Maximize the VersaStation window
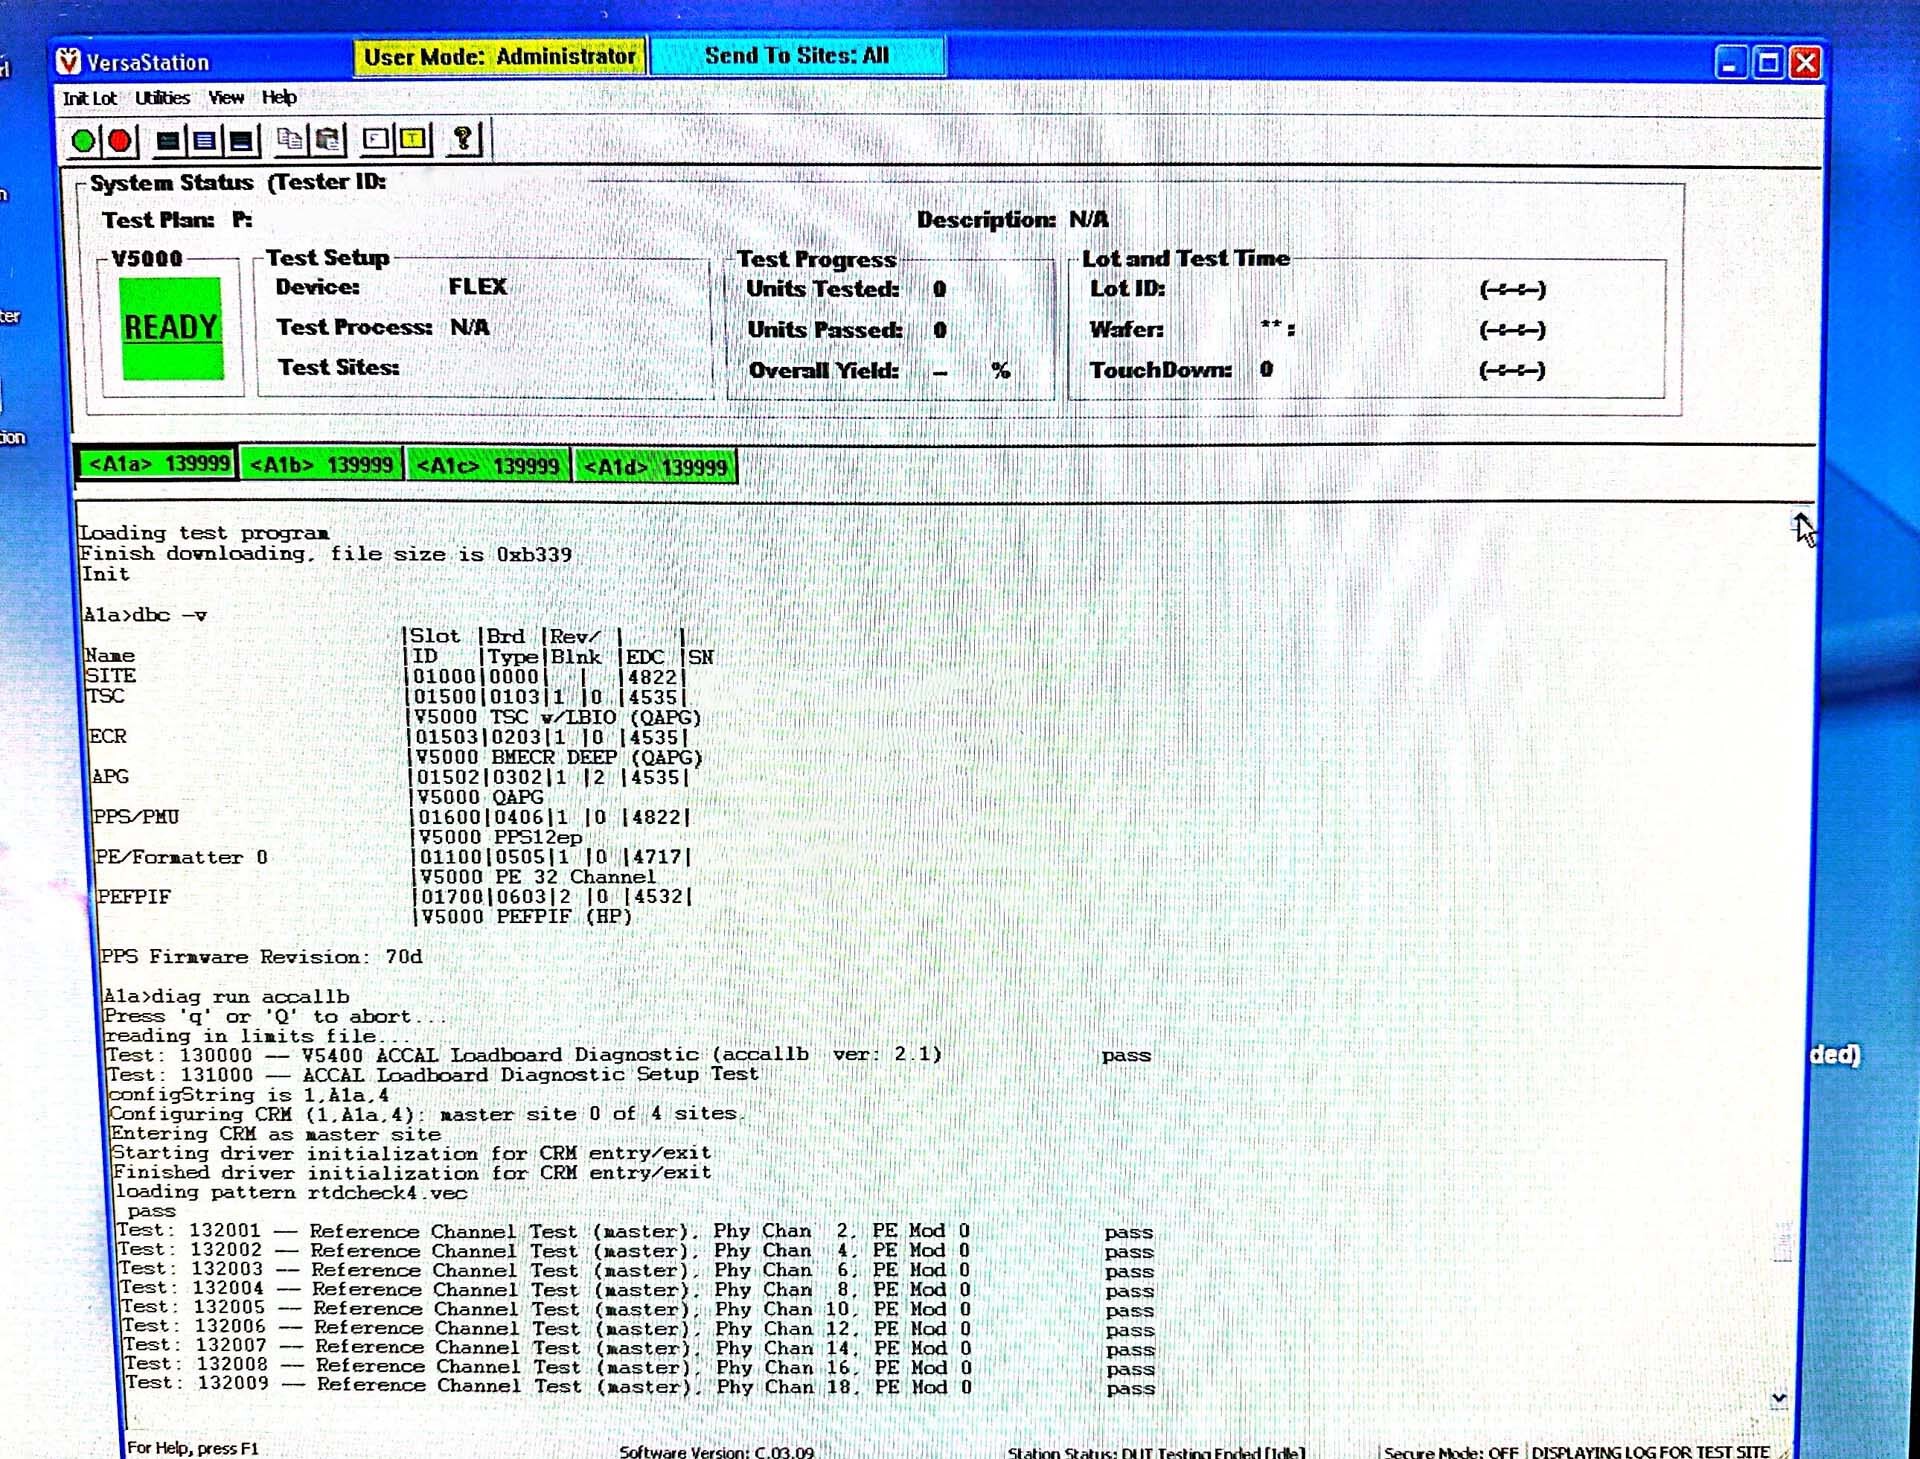This screenshot has width=1920, height=1459. (x=1768, y=62)
